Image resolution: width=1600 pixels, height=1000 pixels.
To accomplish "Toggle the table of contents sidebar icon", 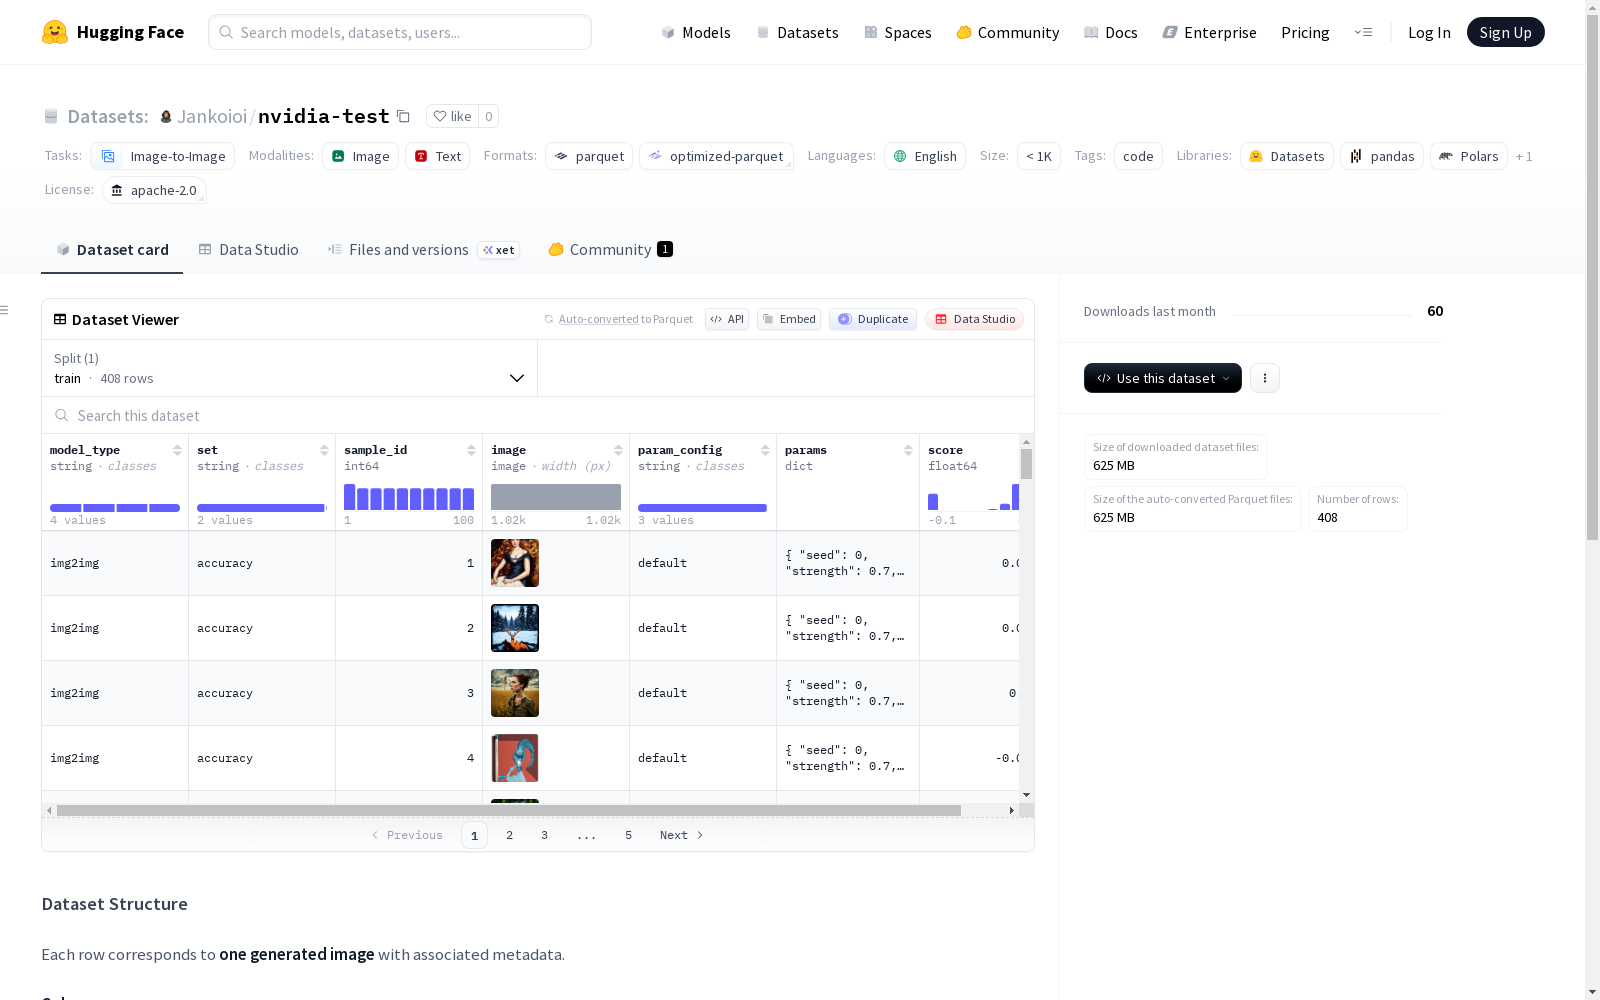I will 5,310.
